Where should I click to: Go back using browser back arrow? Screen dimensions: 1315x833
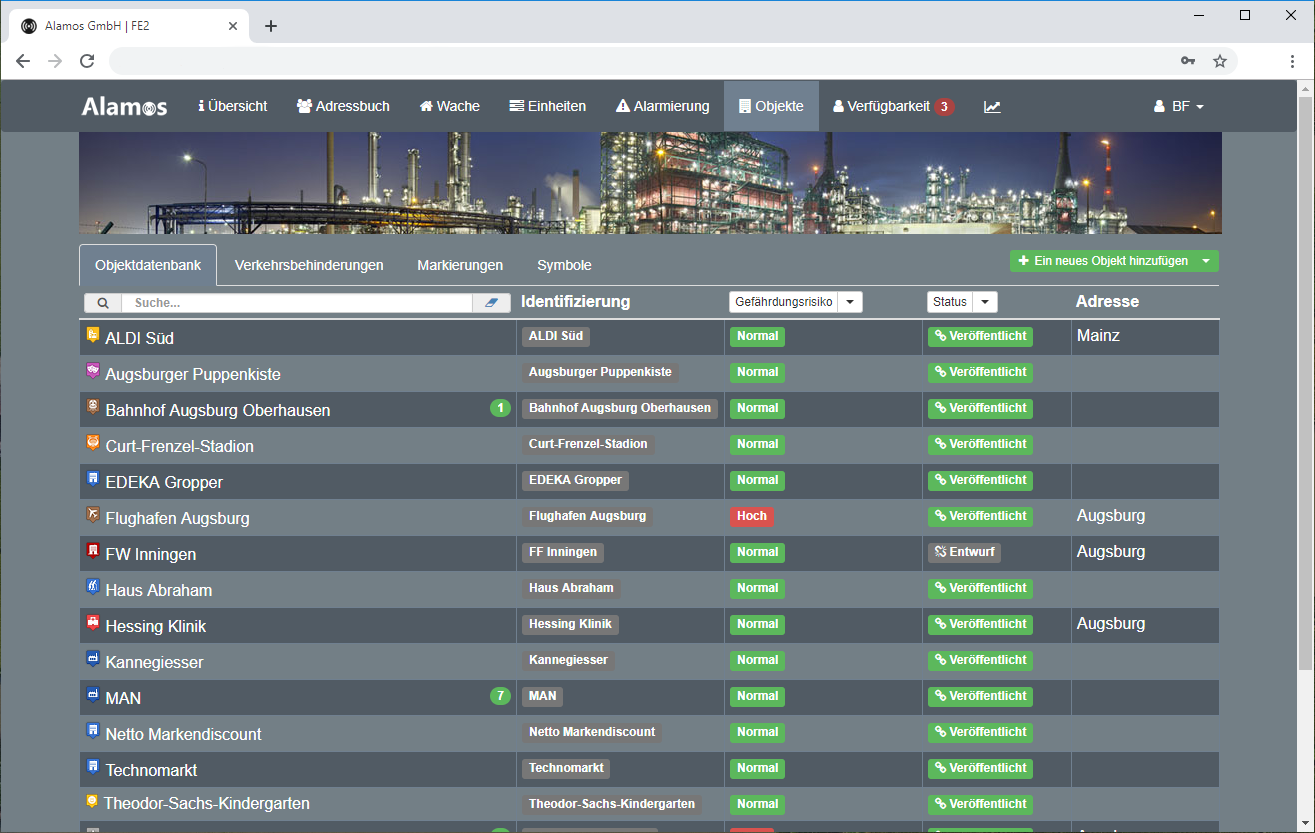point(23,61)
